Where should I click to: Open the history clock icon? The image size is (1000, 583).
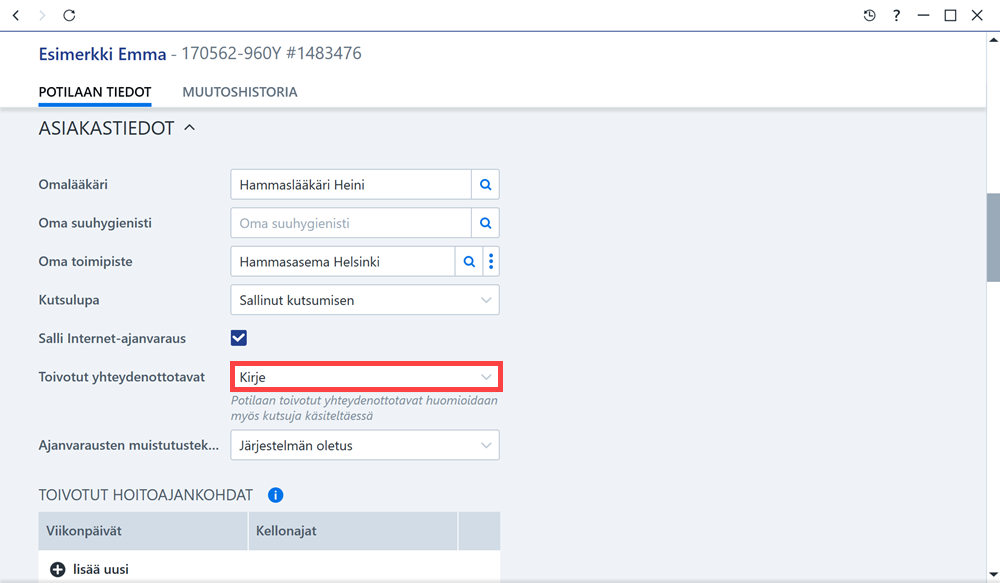(x=869, y=15)
